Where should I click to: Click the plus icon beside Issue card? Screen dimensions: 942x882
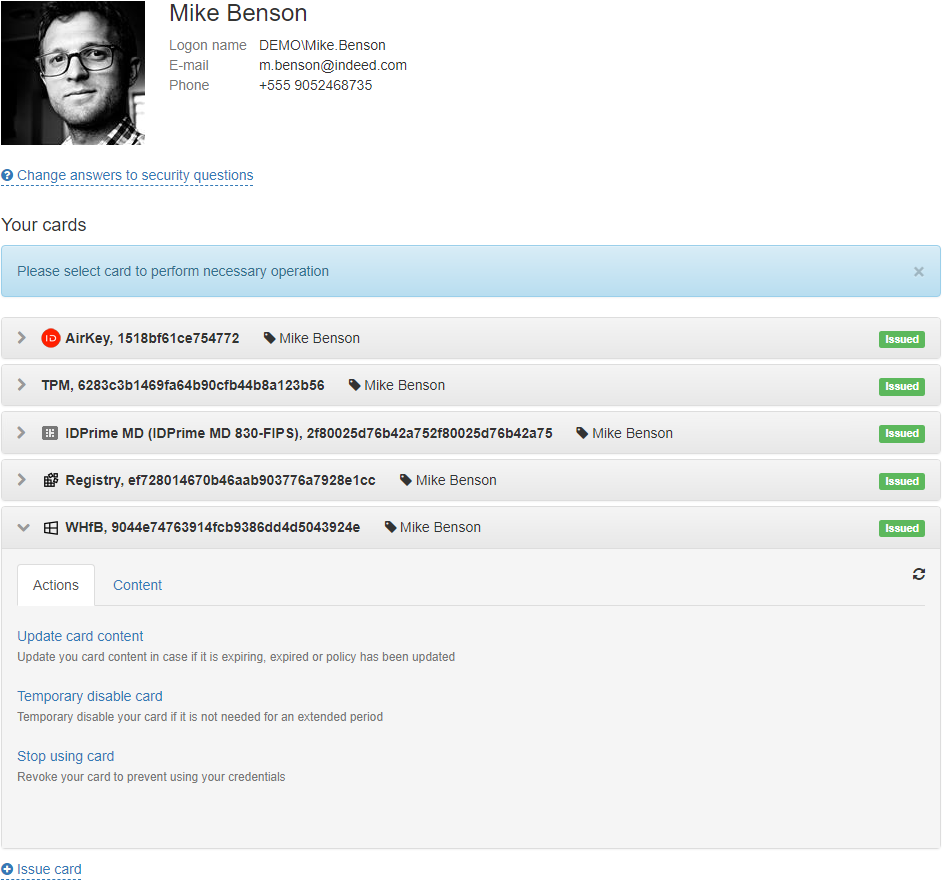pos(7,870)
